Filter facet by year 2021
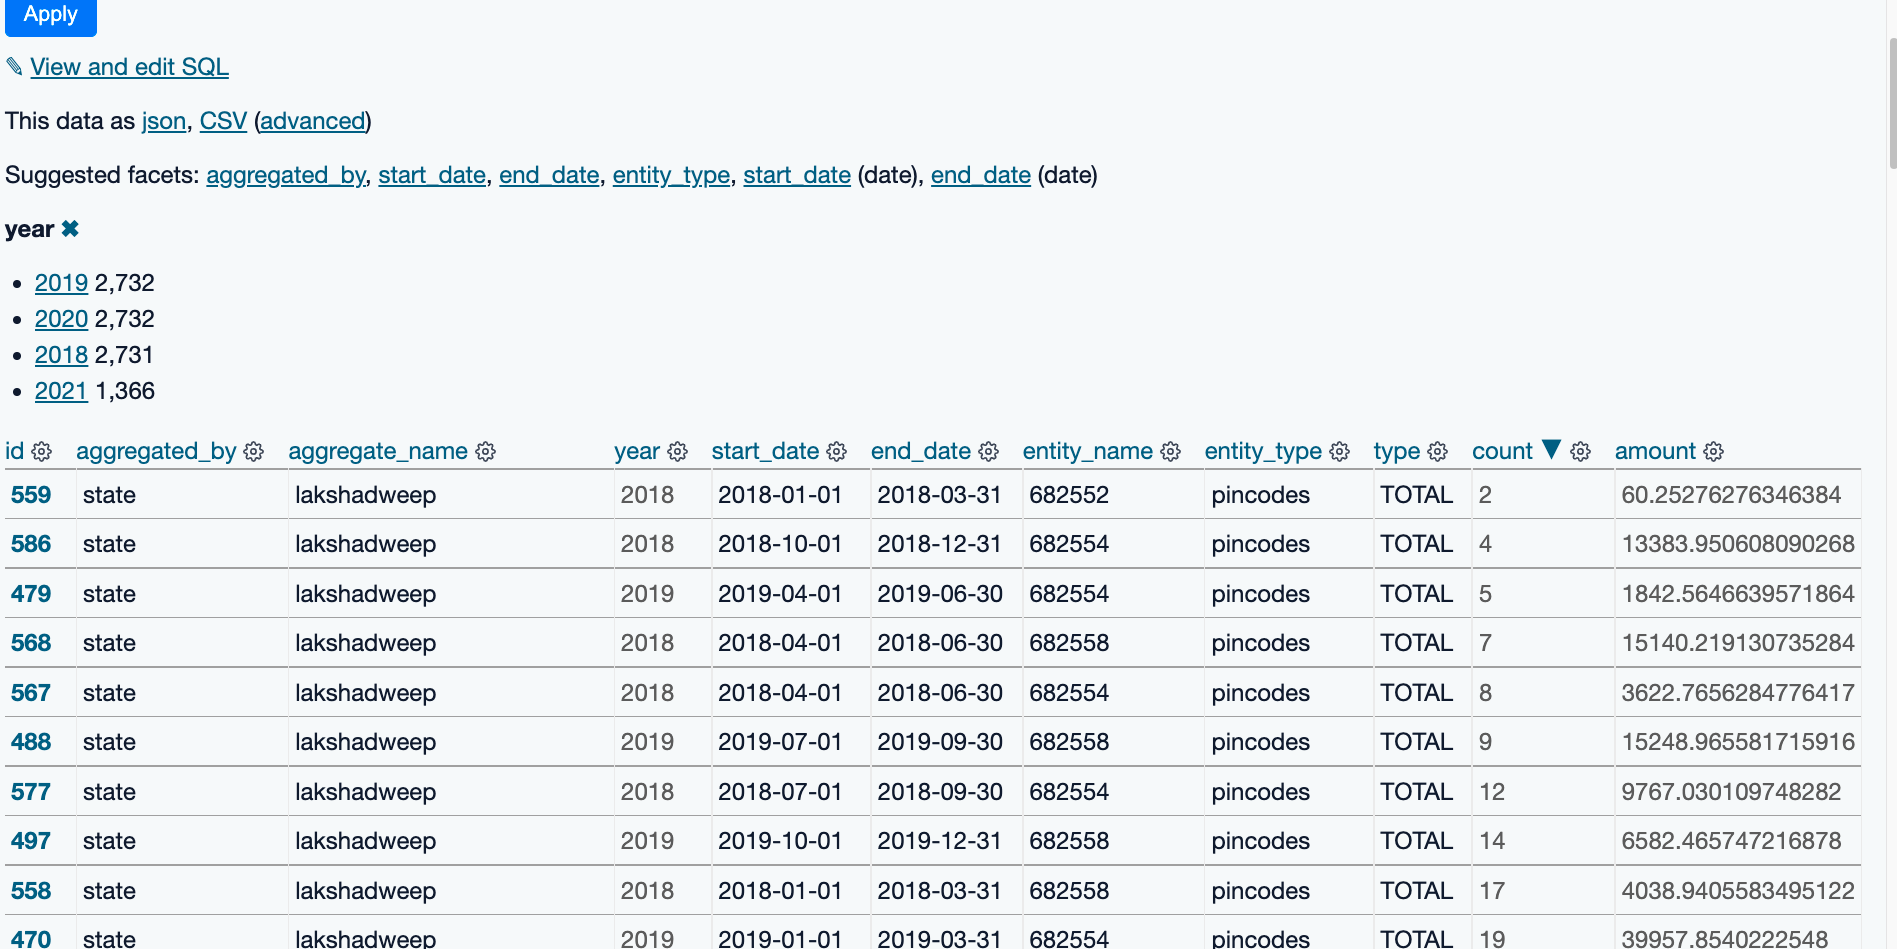The width and height of the screenshot is (1897, 949). coord(61,391)
